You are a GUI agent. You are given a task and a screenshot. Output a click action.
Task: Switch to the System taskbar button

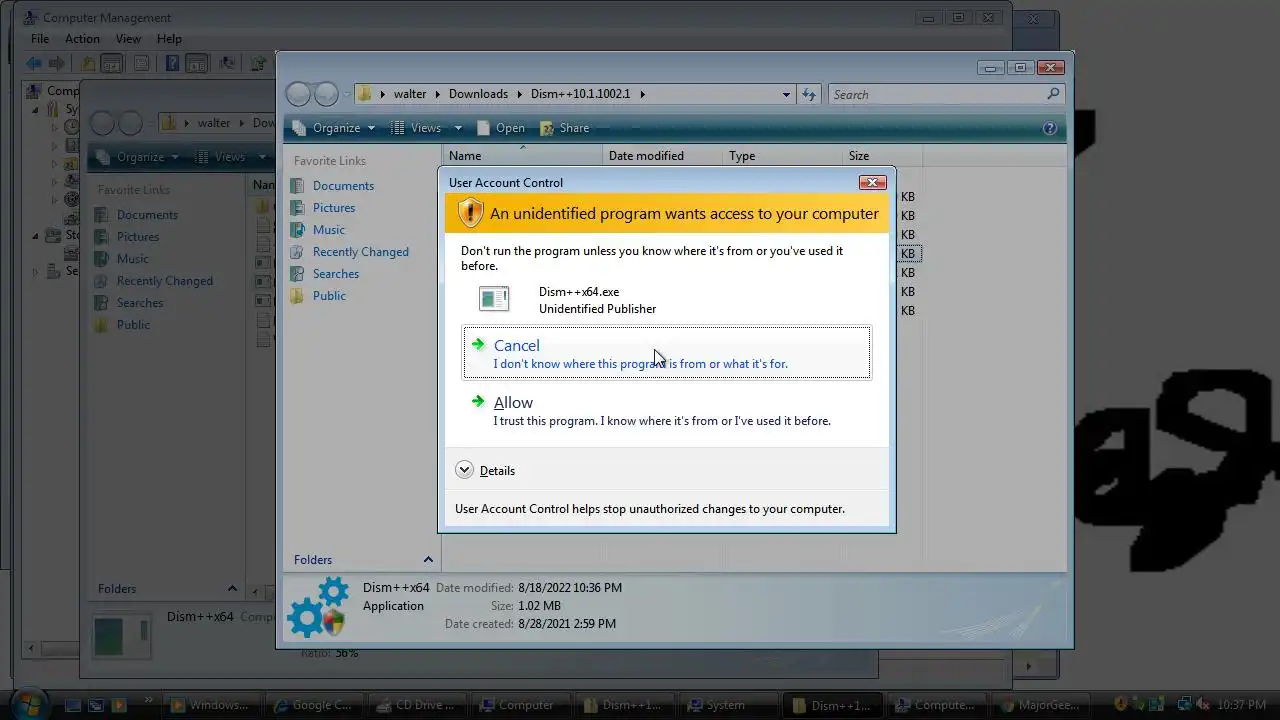(x=727, y=705)
